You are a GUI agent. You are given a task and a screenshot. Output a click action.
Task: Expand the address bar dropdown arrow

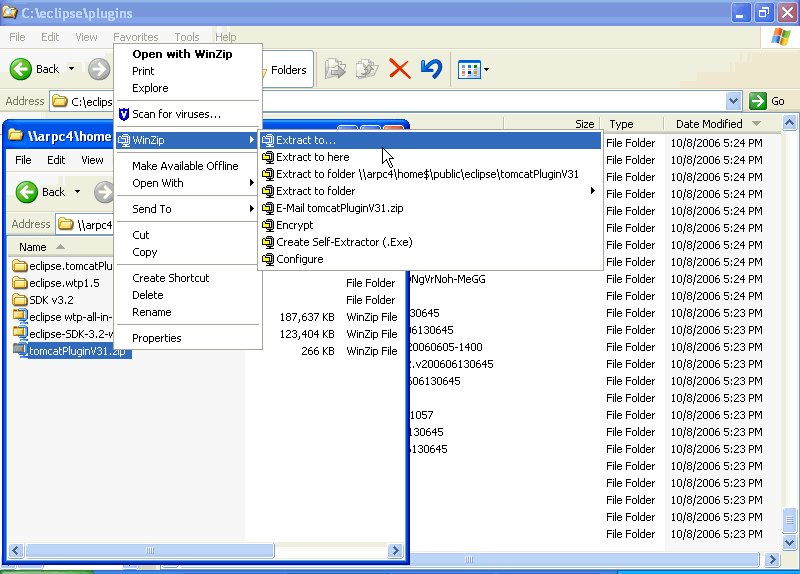[733, 101]
